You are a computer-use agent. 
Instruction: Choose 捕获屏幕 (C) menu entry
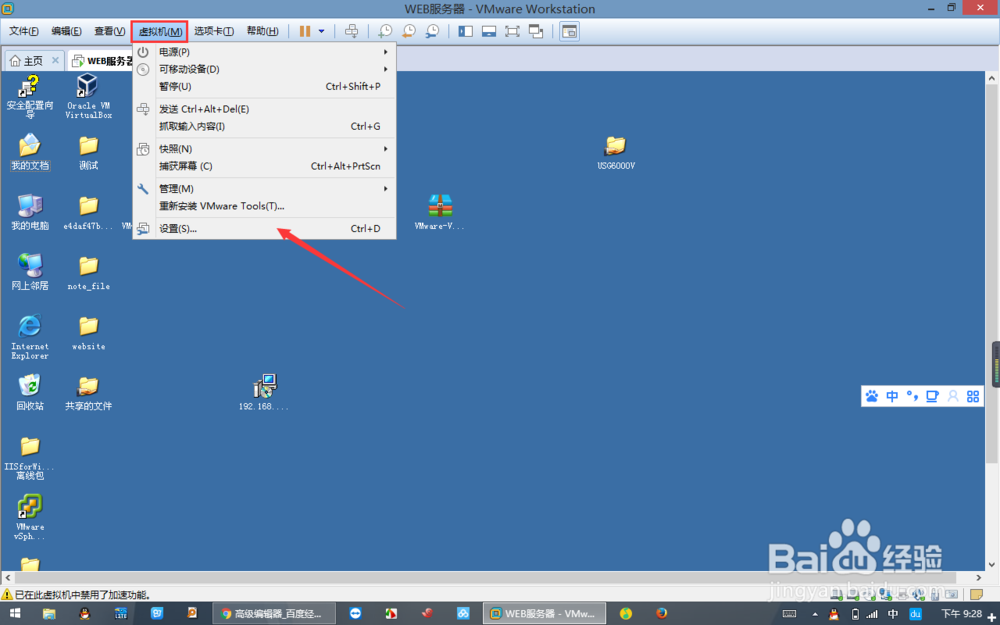pyautogui.click(x=265, y=166)
